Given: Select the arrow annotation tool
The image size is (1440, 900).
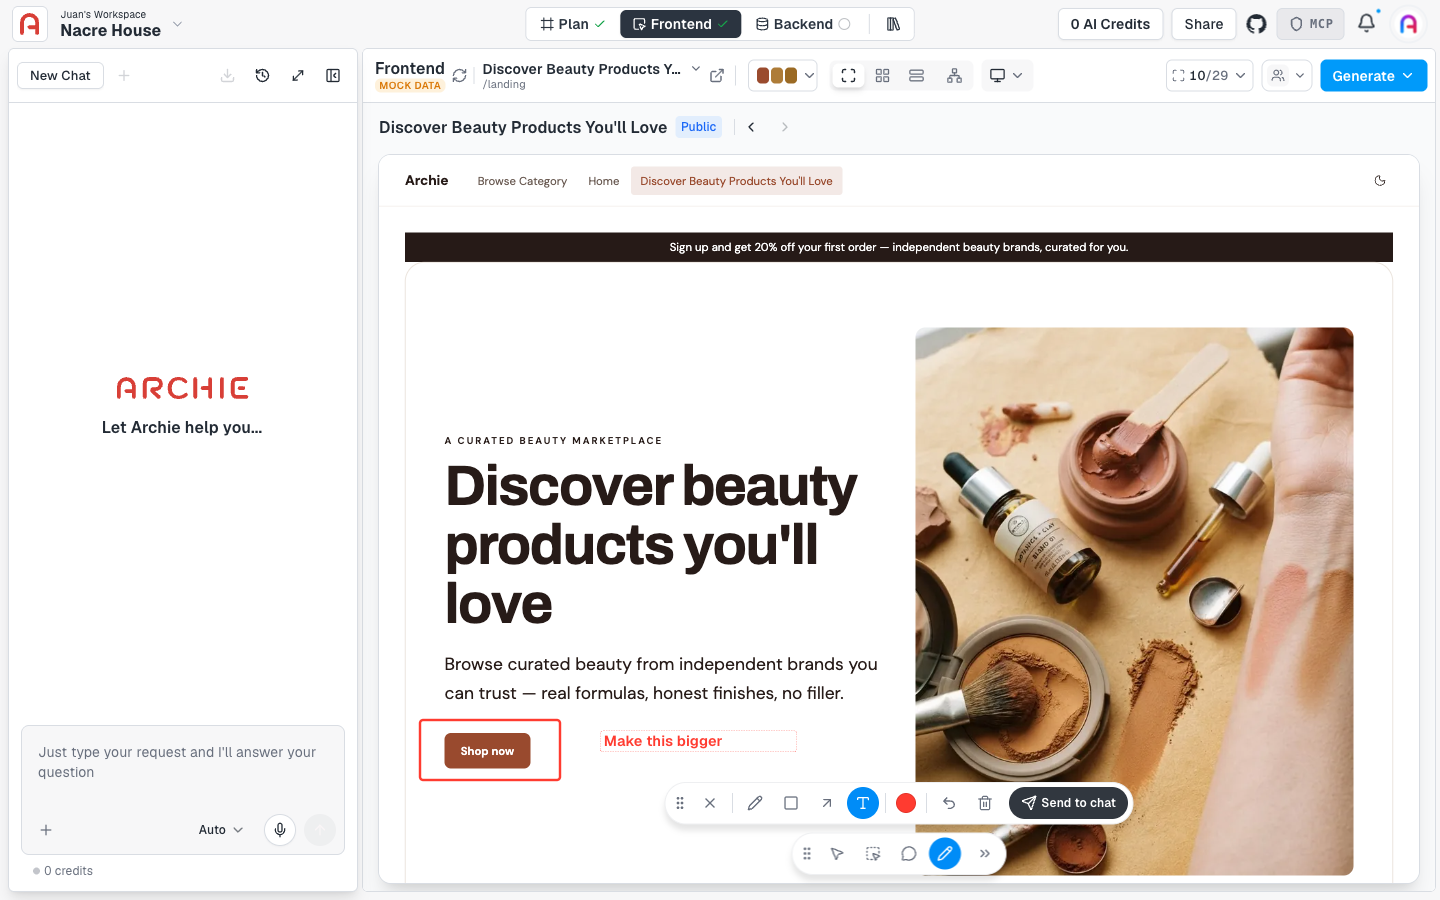Looking at the screenshot, I should (x=827, y=803).
